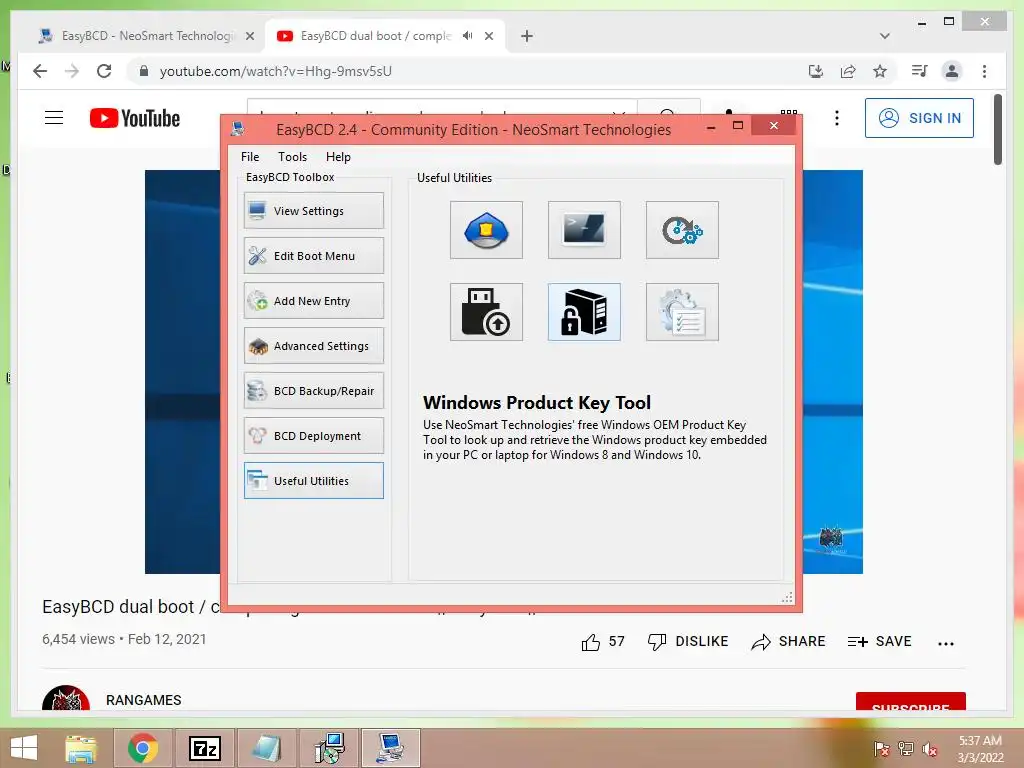Select Add New Entry

(313, 300)
